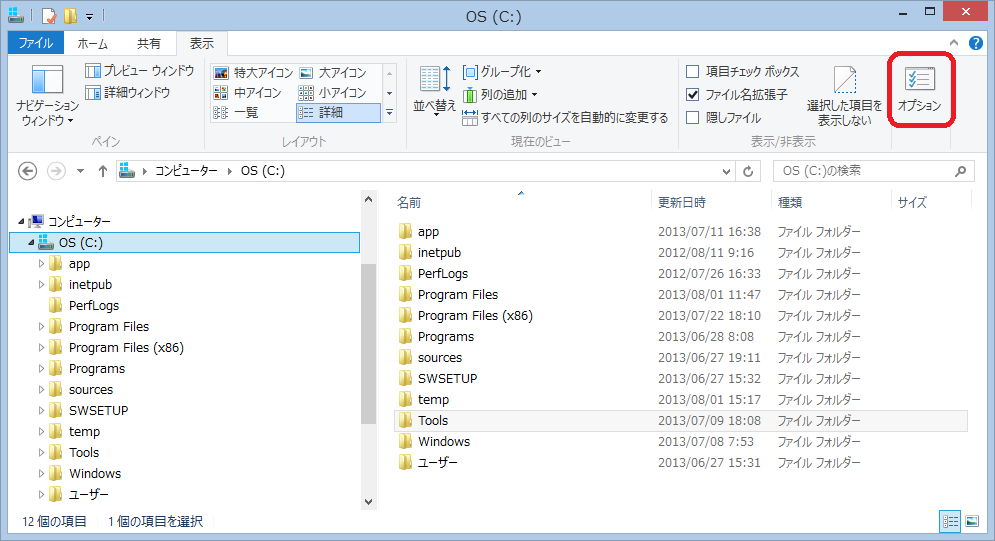Toggle 隠しファイル checkbox

coord(693,118)
